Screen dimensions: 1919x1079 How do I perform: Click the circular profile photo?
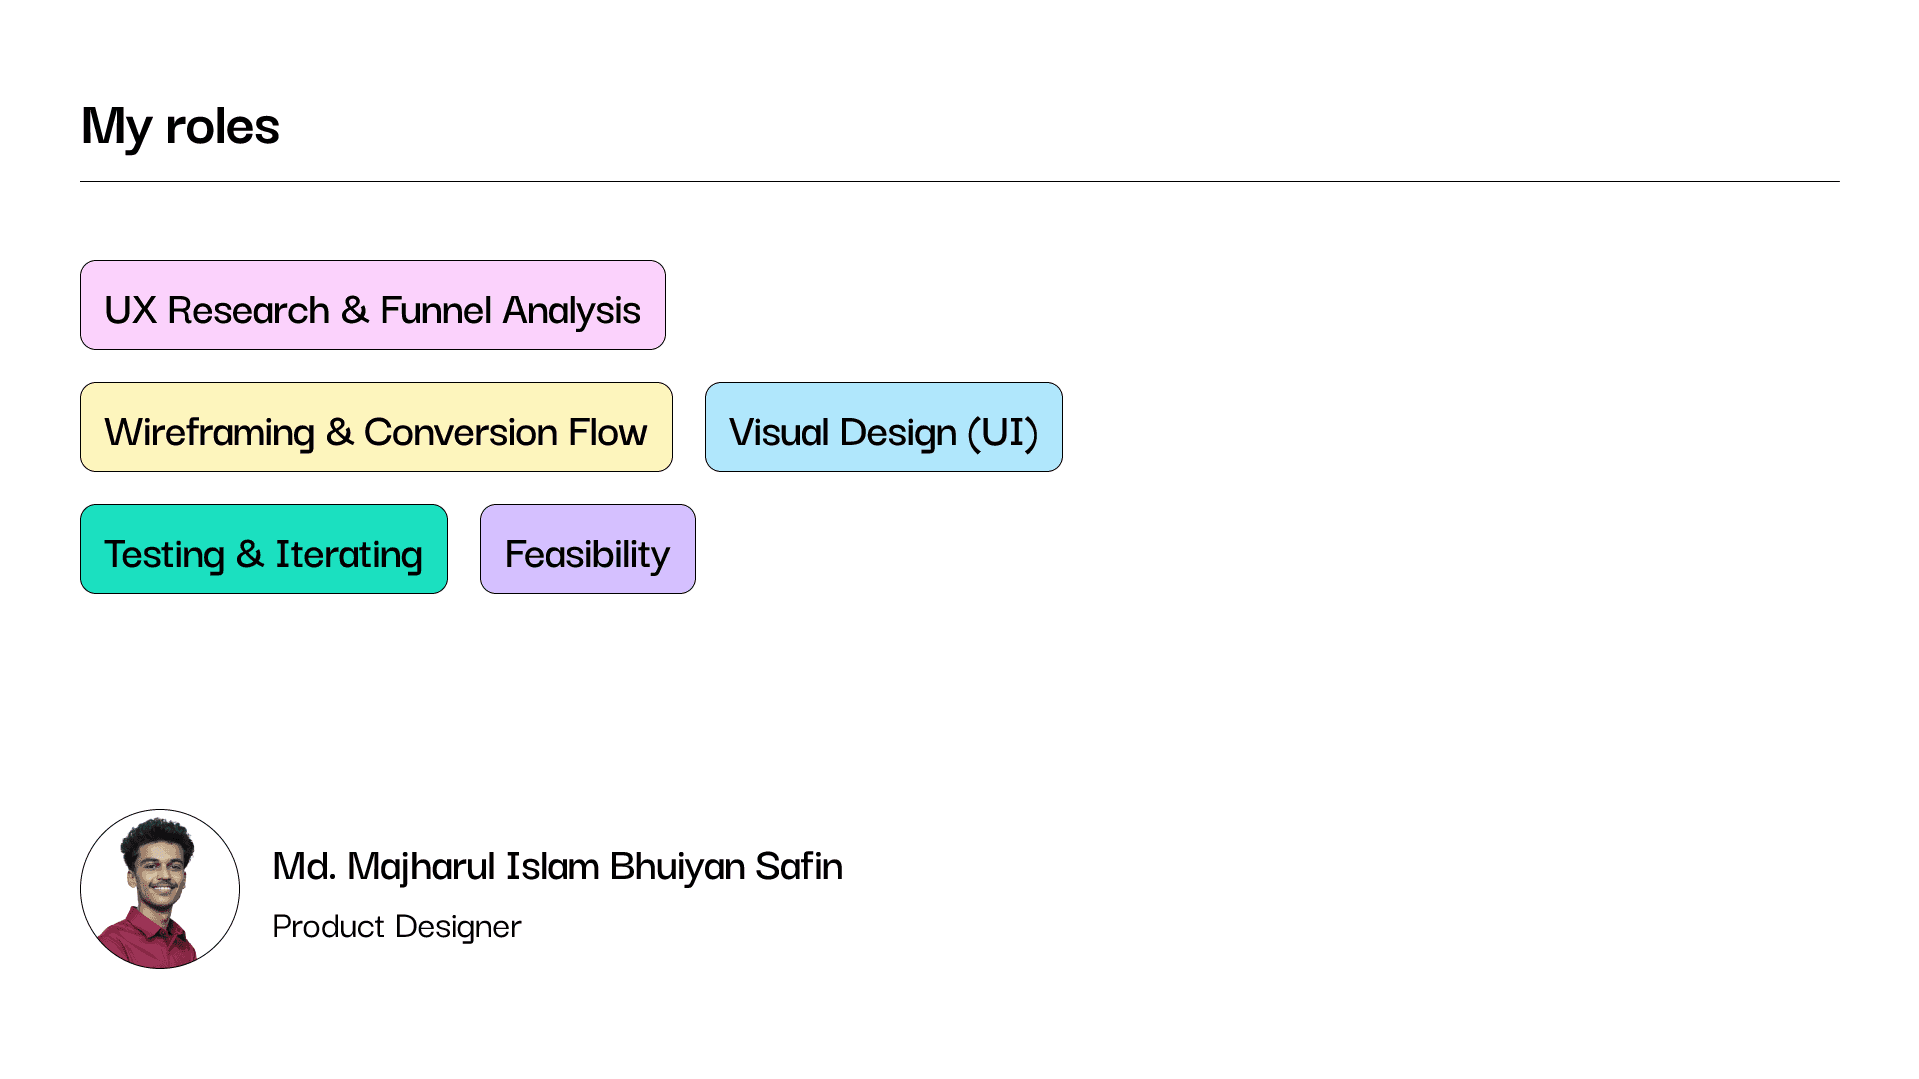coord(160,889)
